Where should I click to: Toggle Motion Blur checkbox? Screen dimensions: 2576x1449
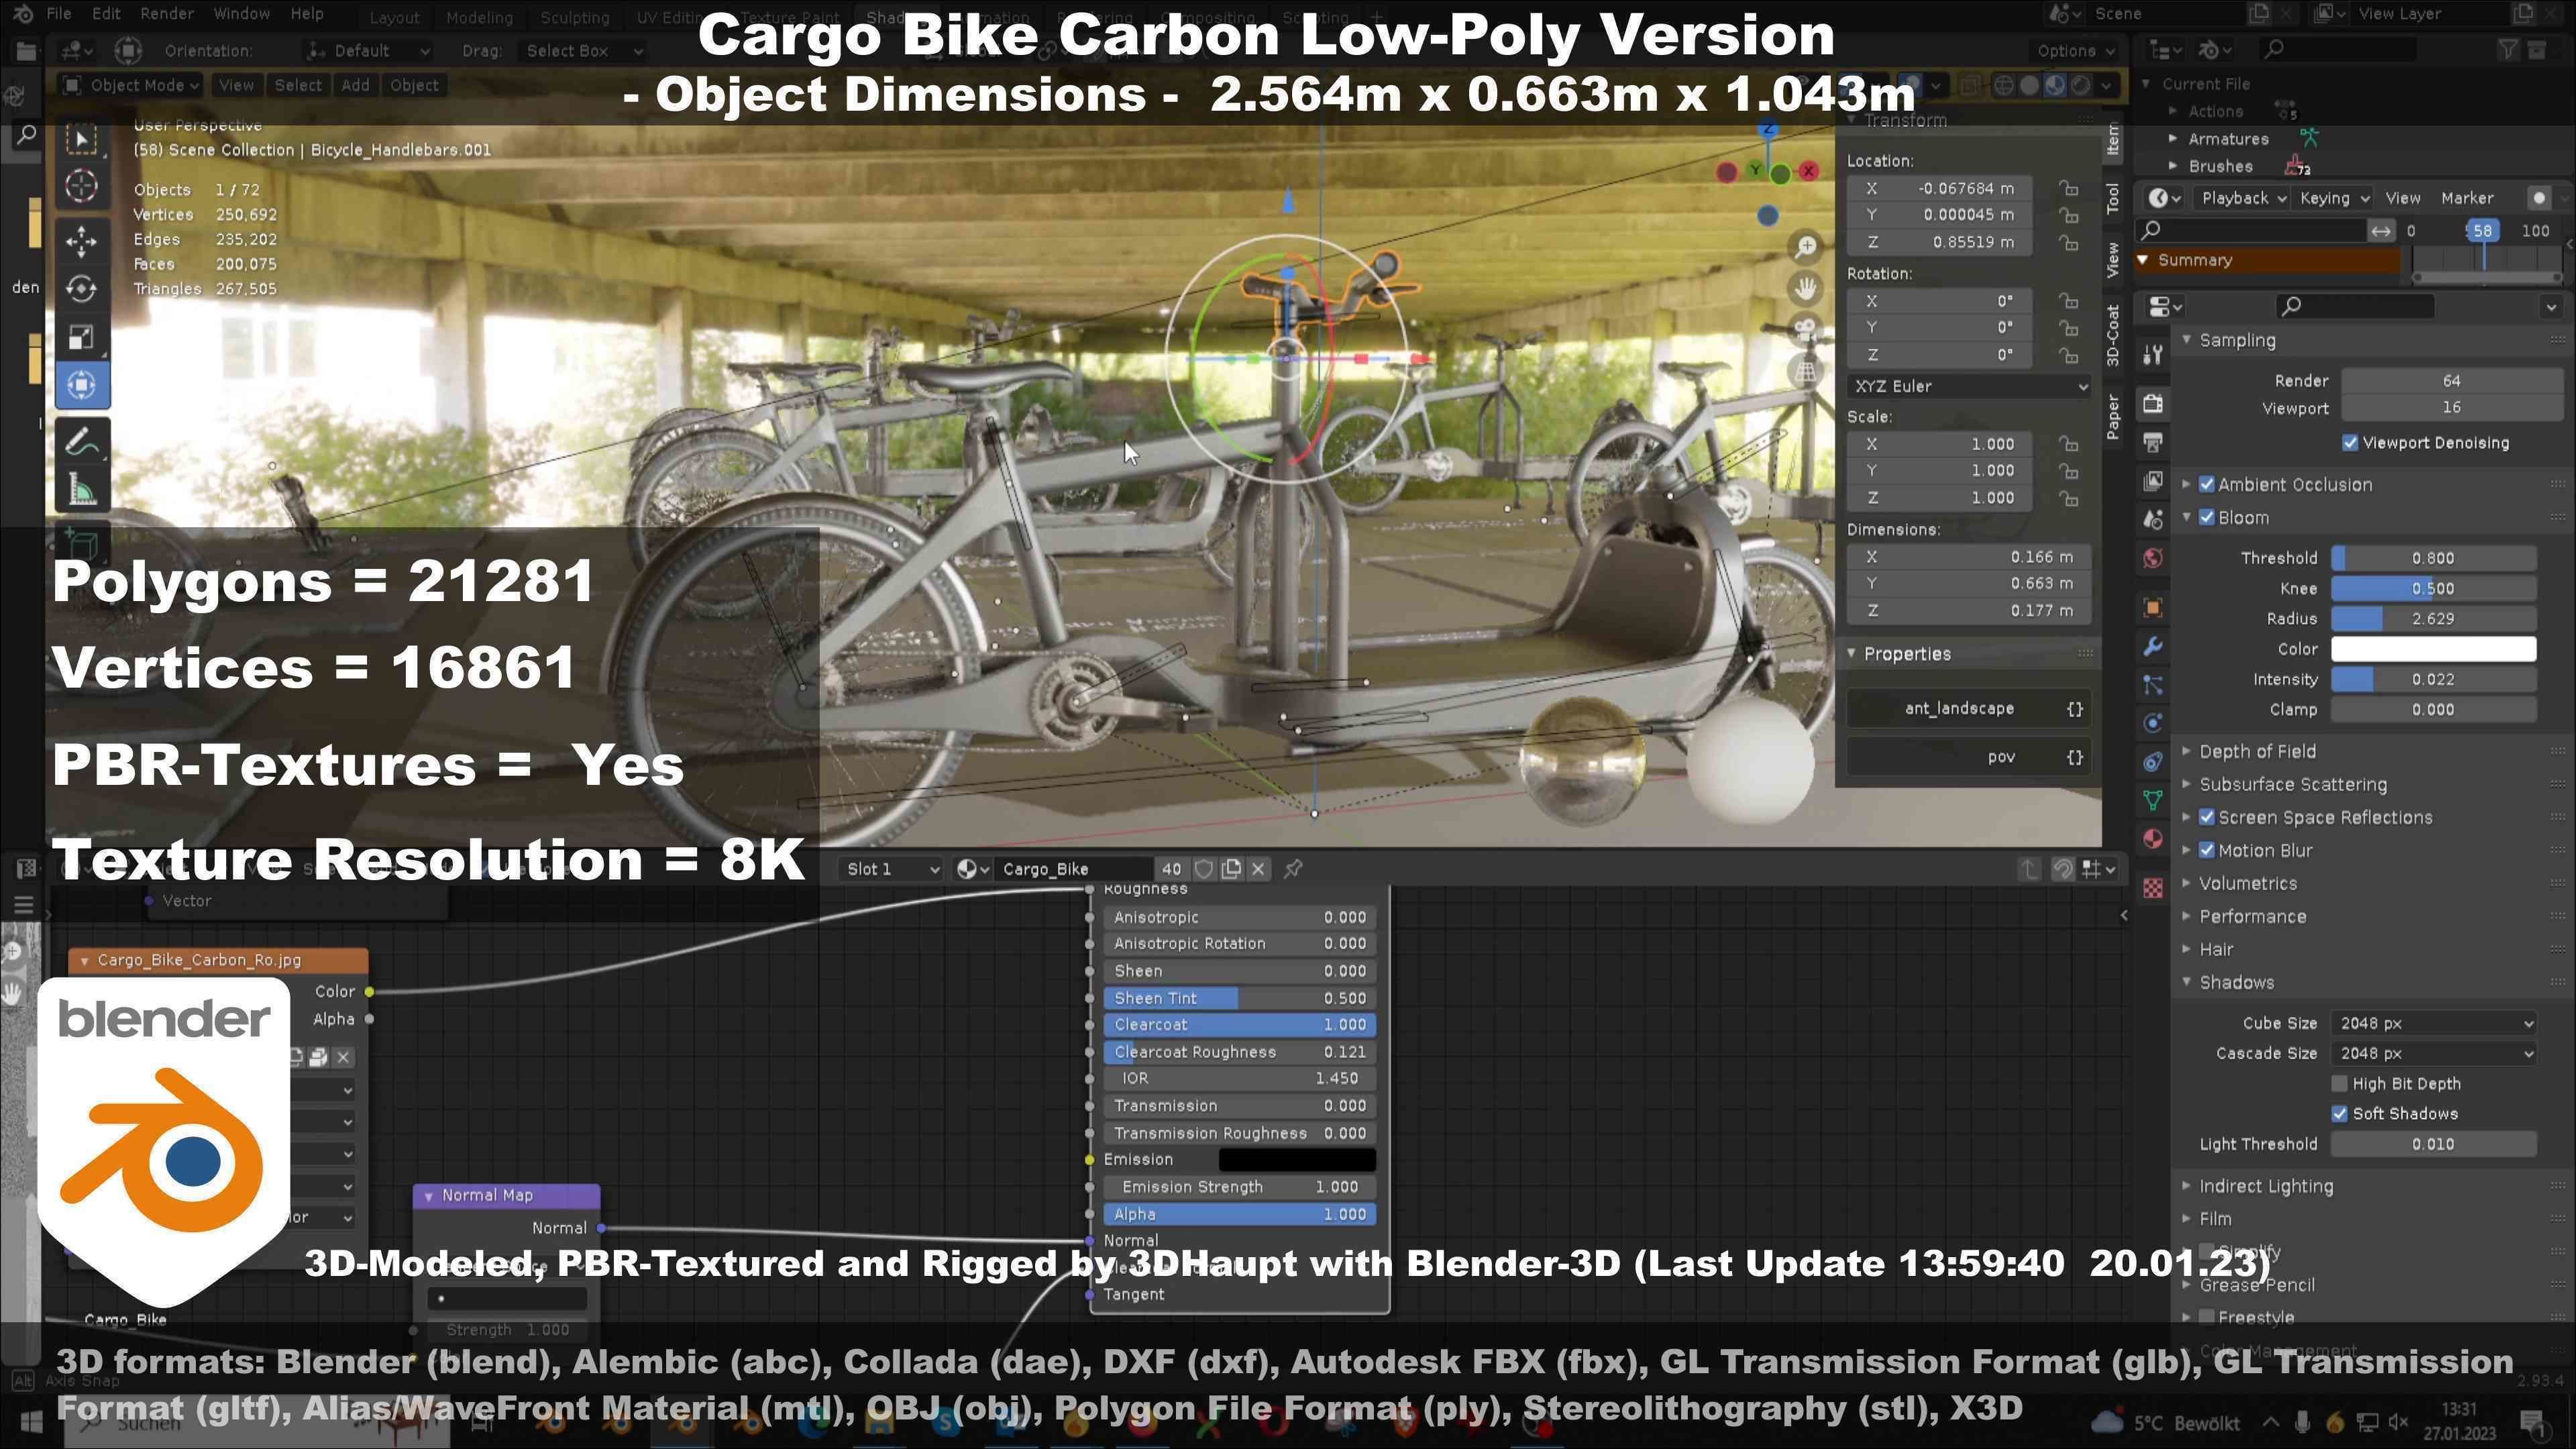2207,851
